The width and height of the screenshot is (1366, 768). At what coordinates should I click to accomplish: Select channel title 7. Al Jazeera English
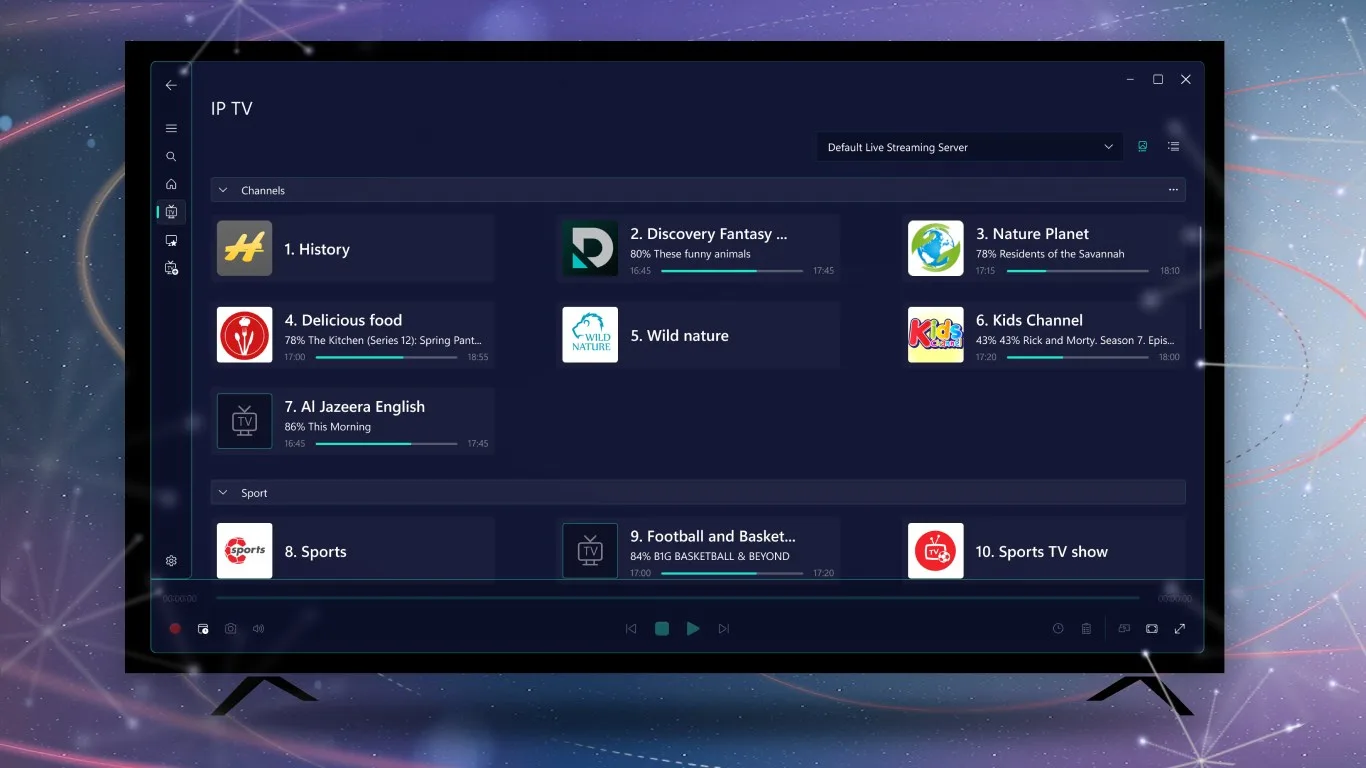(x=355, y=407)
